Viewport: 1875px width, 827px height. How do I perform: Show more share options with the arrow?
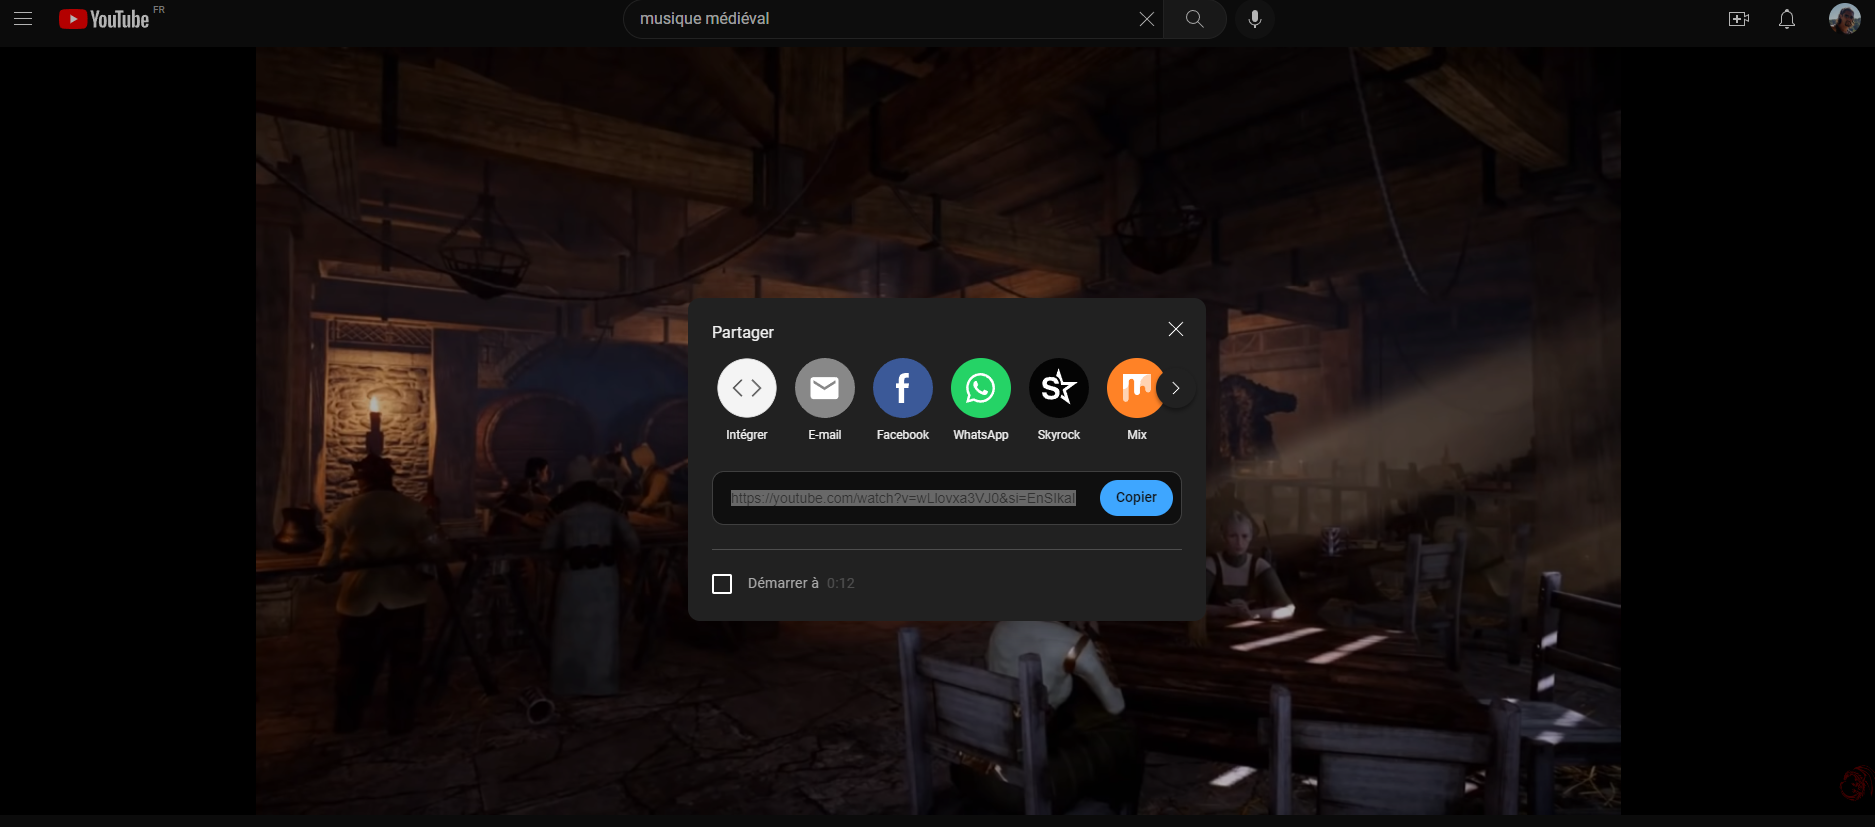[x=1176, y=388]
